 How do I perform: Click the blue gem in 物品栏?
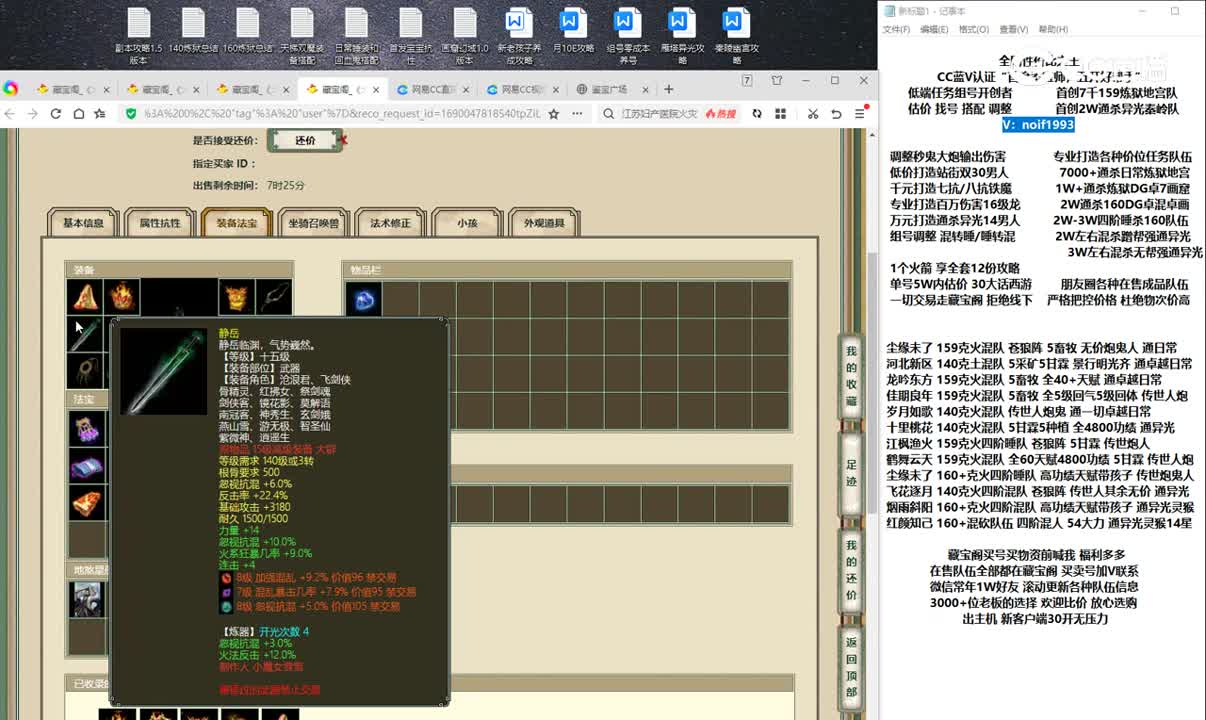click(364, 299)
